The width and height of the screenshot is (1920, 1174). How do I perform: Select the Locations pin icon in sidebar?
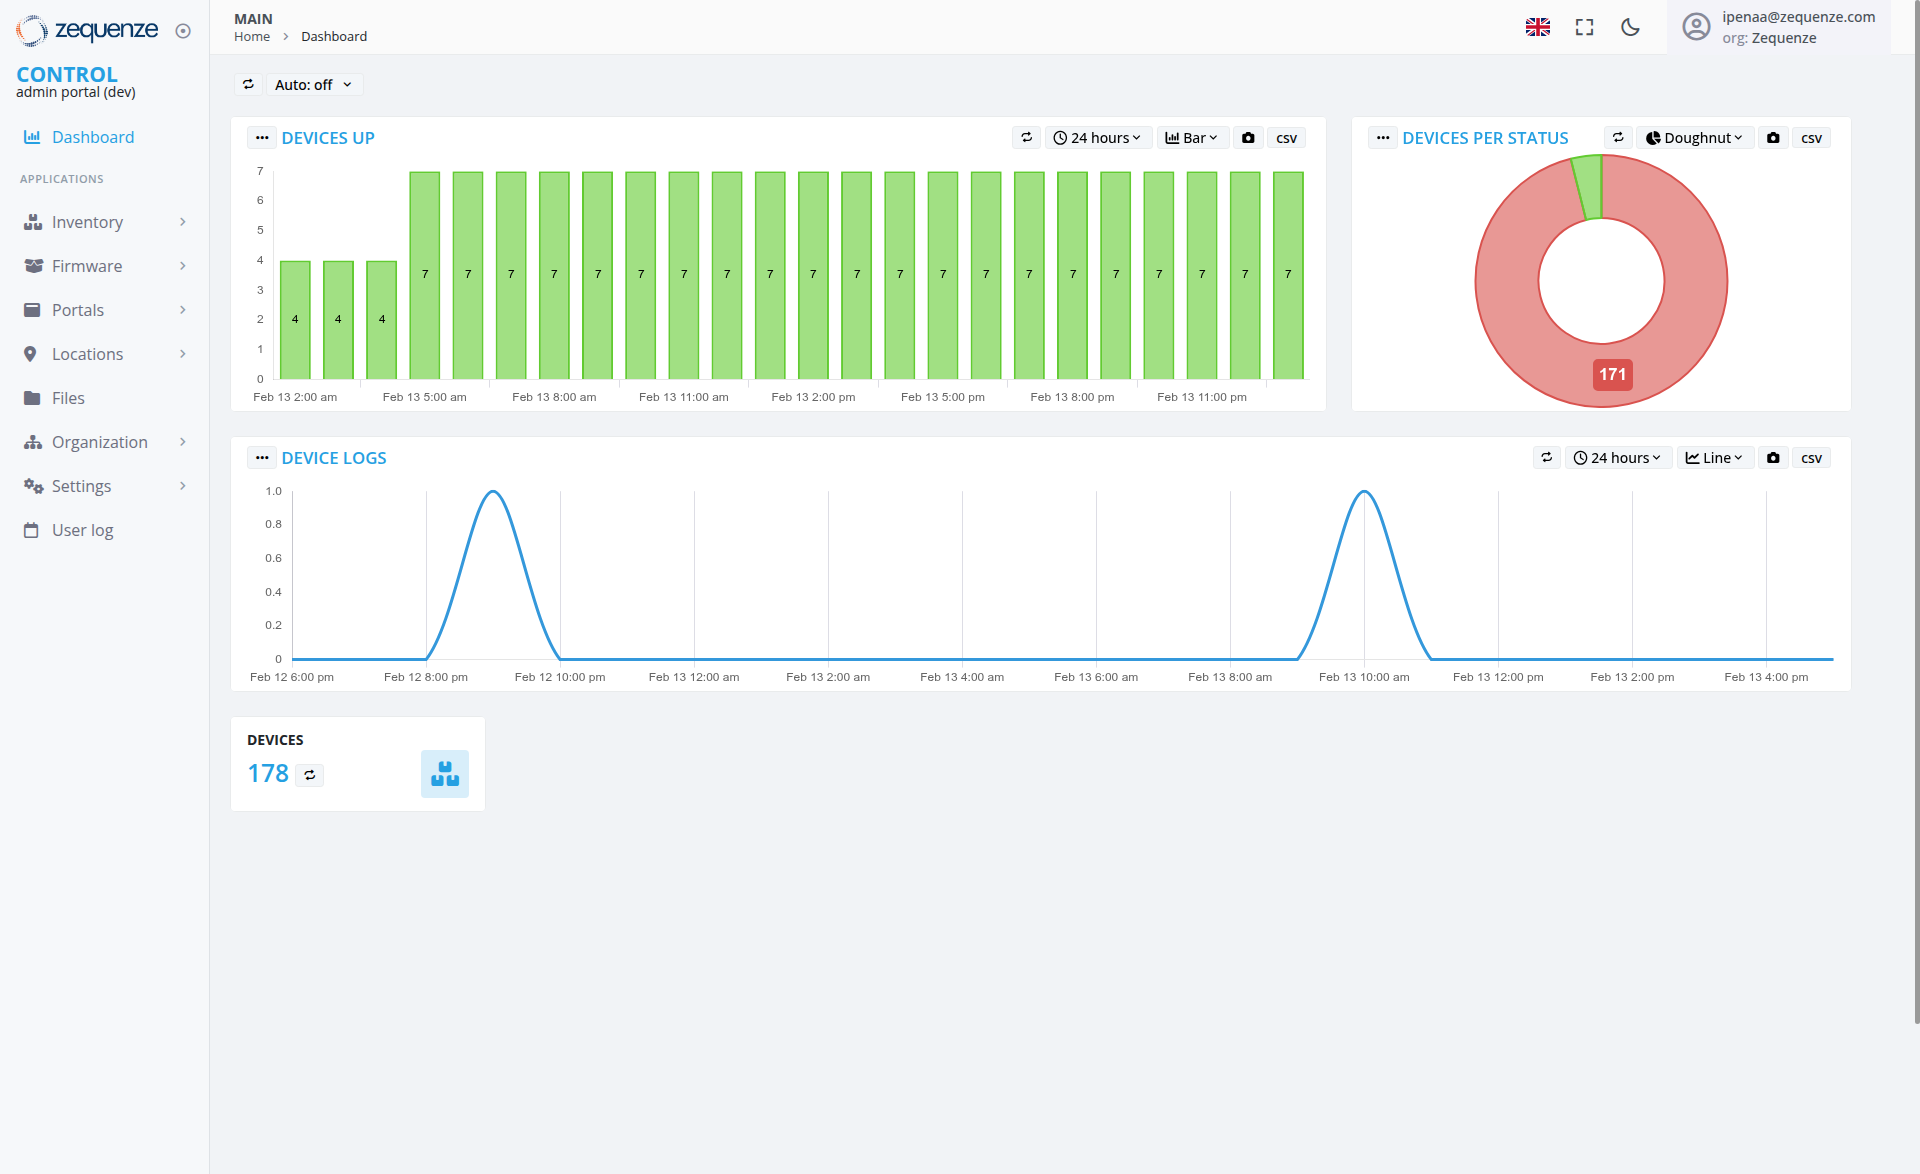pos(33,354)
